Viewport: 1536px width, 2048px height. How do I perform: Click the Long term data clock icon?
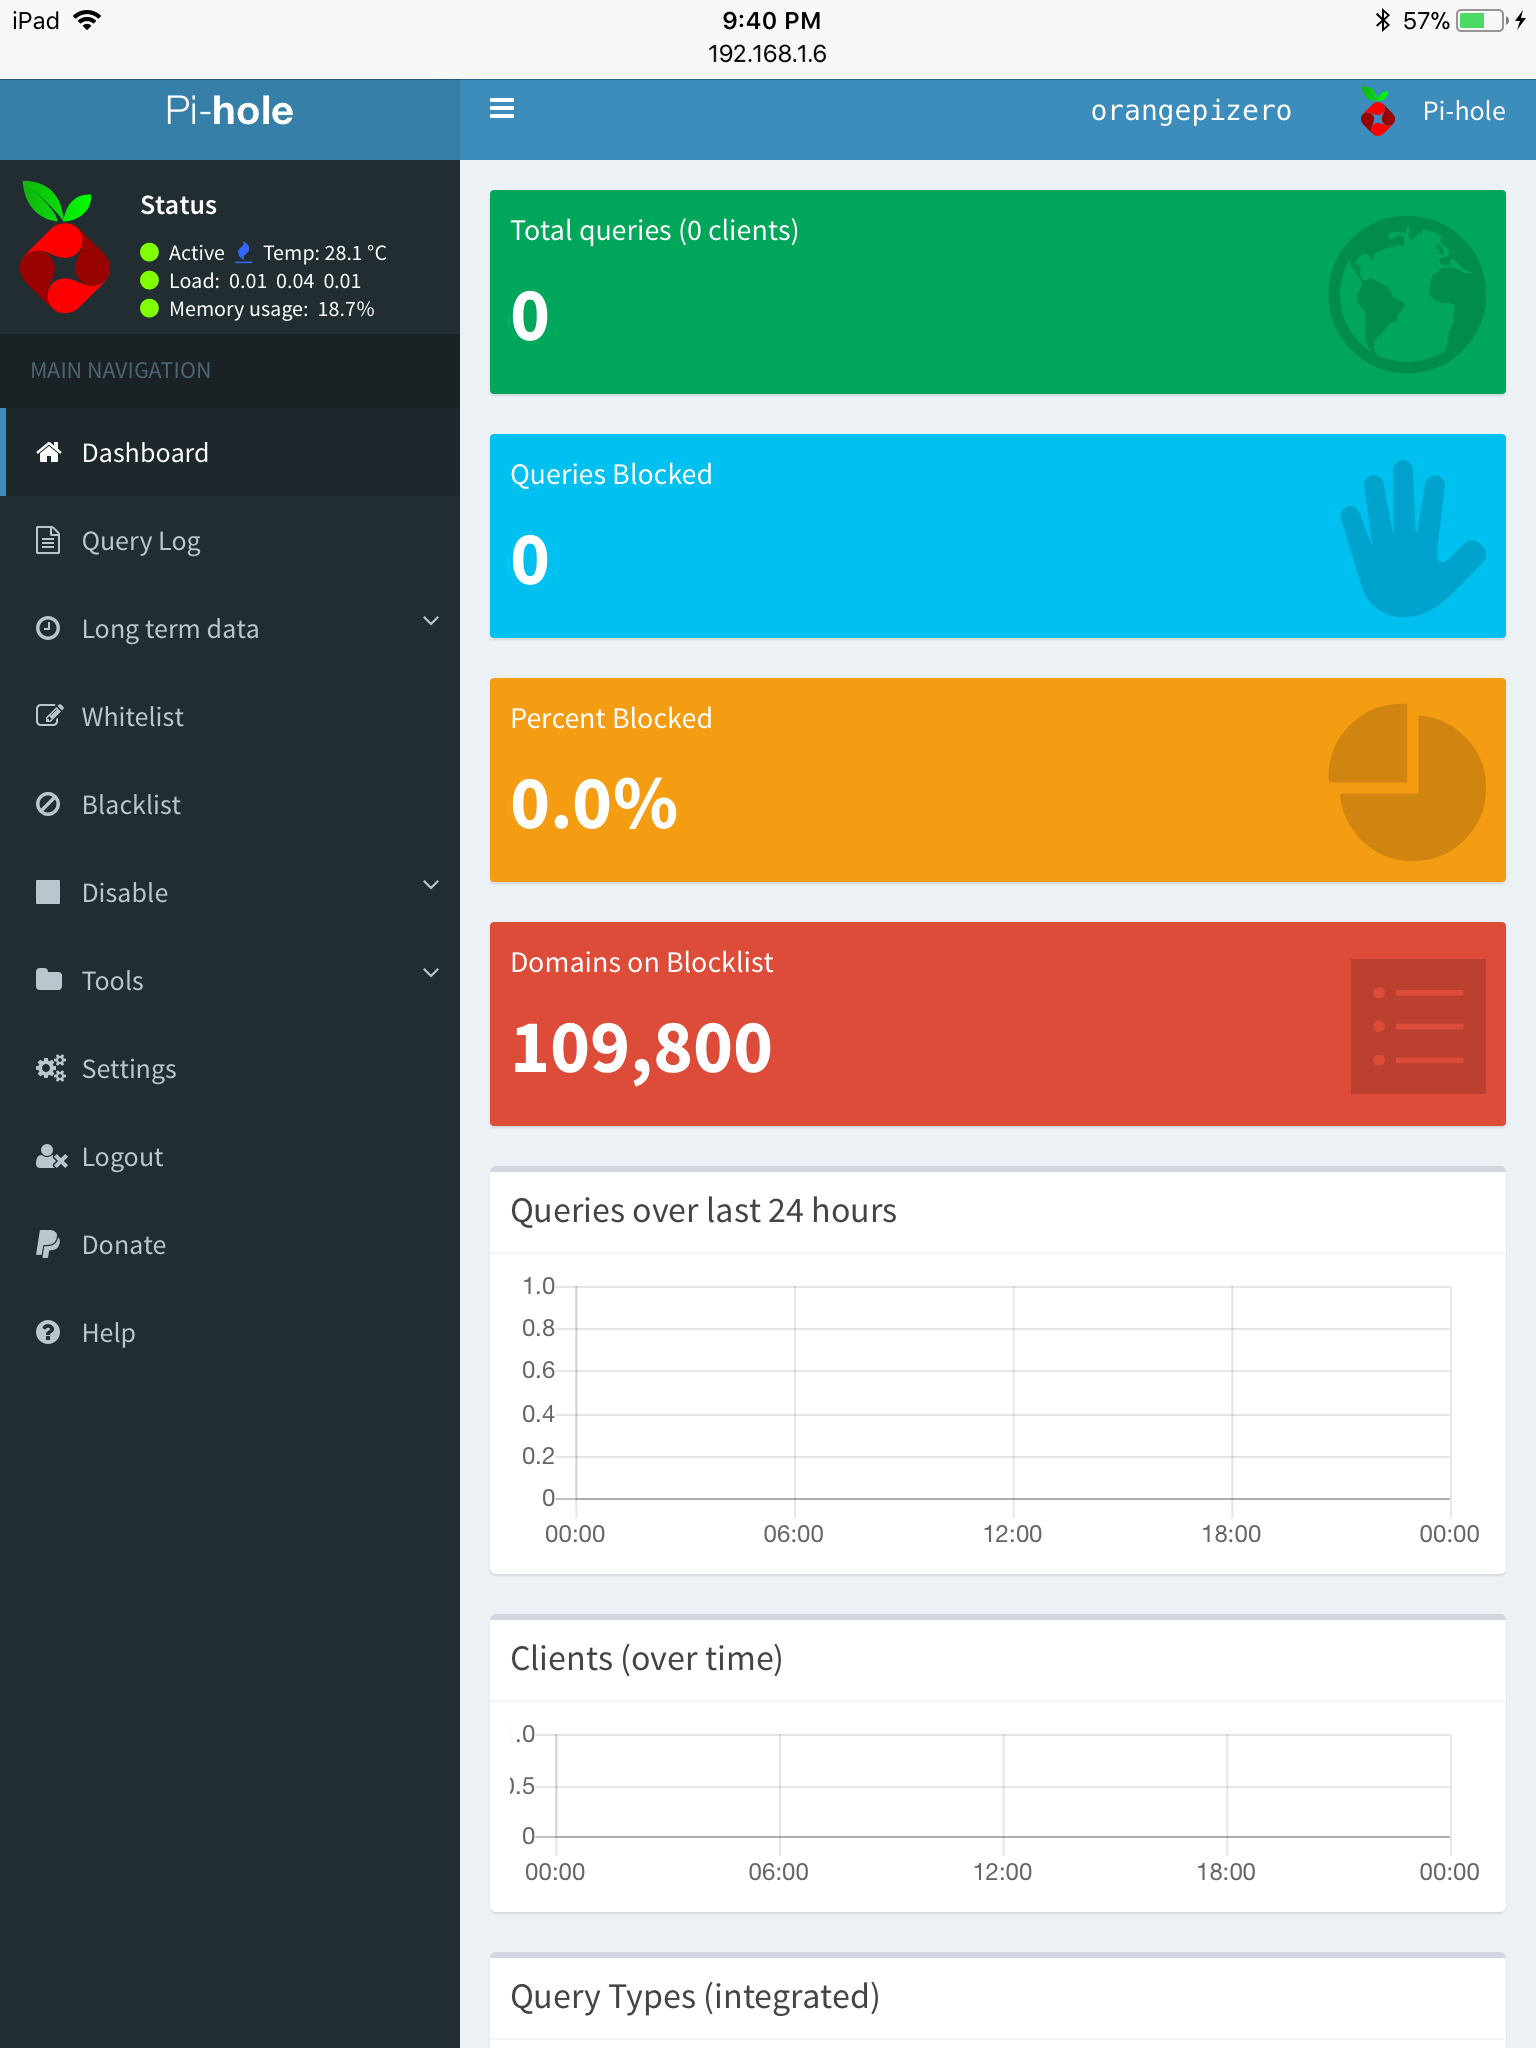(x=48, y=628)
